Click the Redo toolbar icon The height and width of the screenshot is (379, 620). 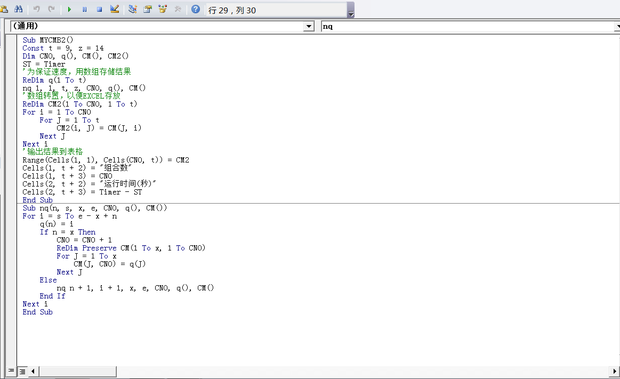(51, 9)
